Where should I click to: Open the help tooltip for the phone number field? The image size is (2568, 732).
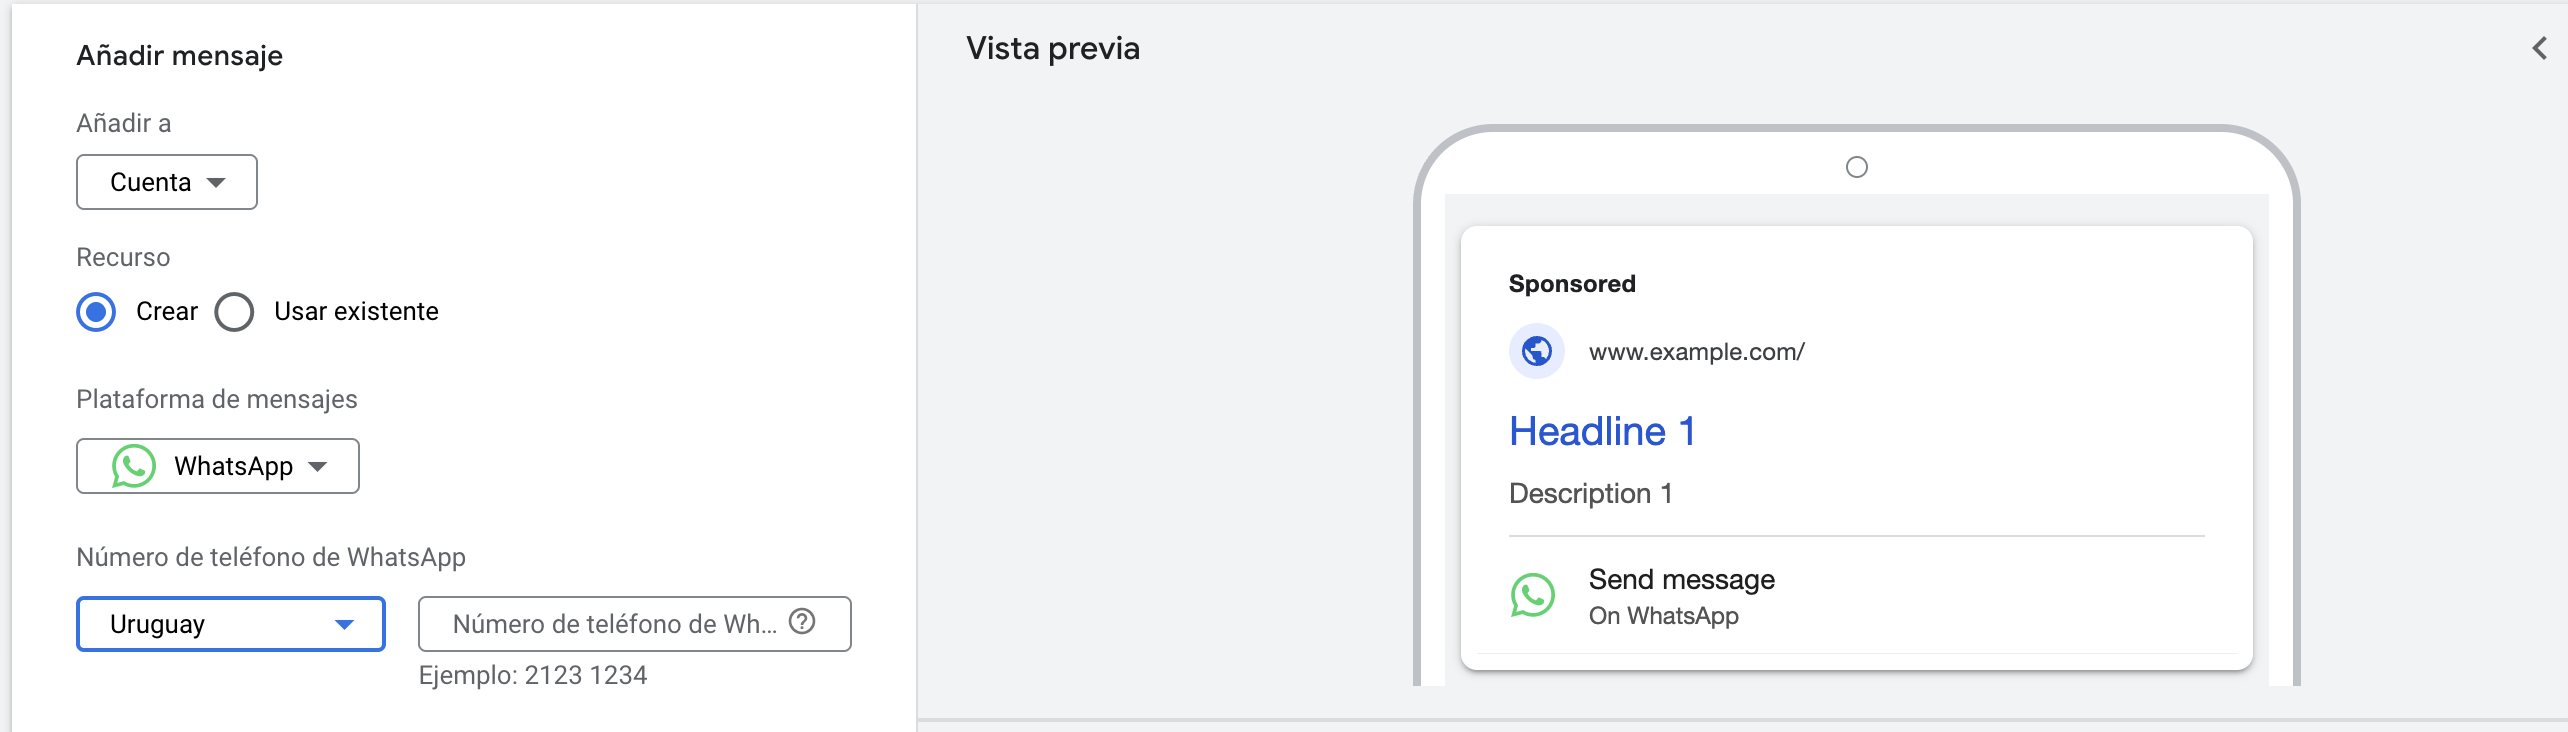tap(803, 624)
